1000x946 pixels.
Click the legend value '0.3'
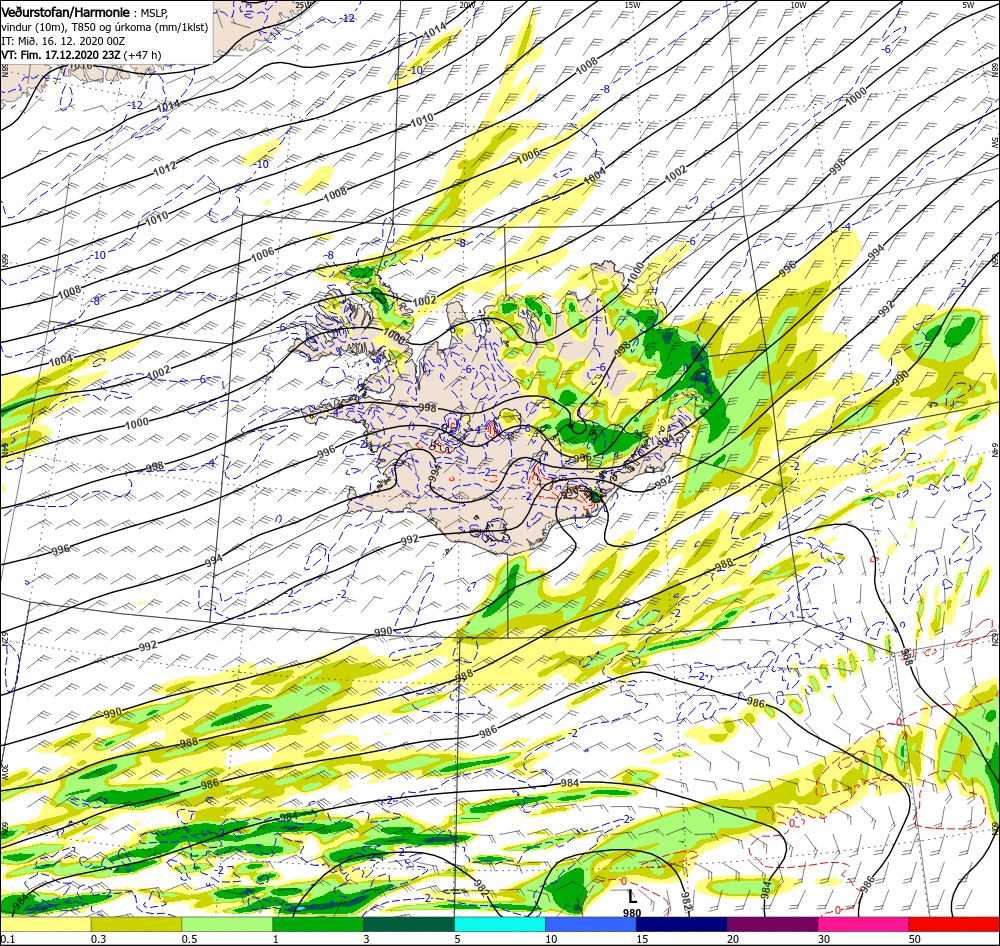point(99,938)
